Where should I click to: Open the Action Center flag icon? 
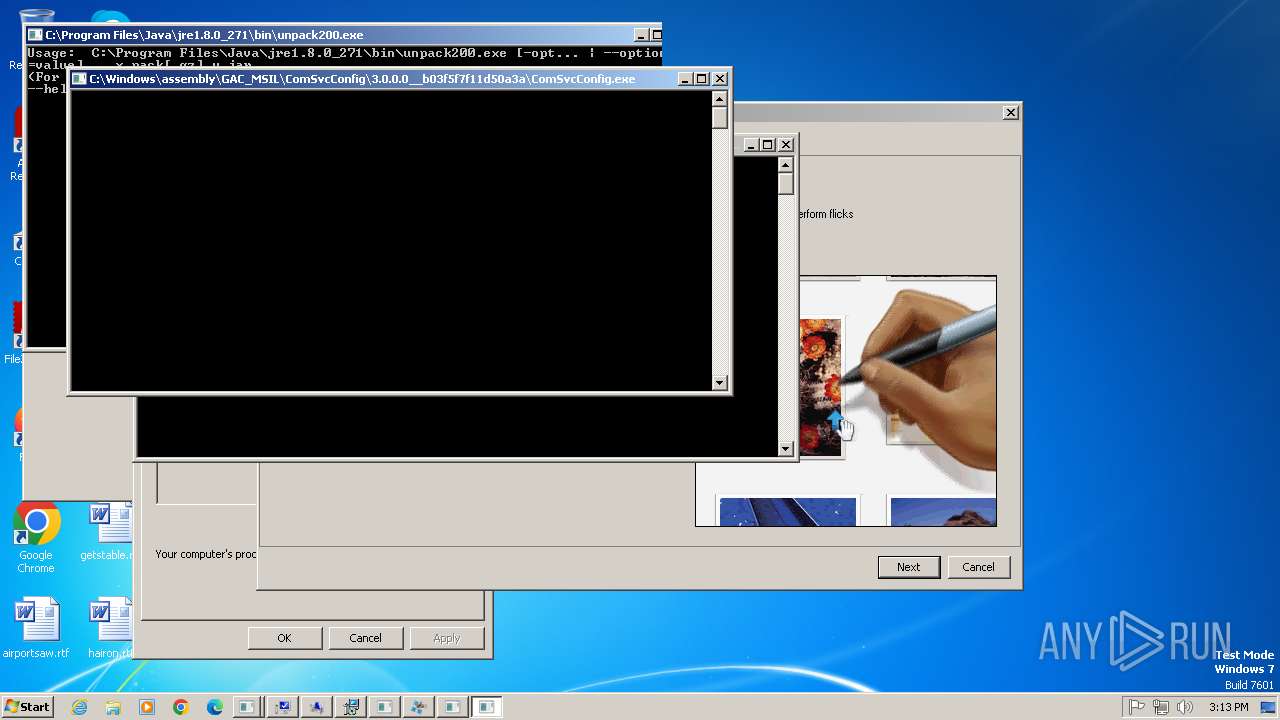[x=1136, y=707]
